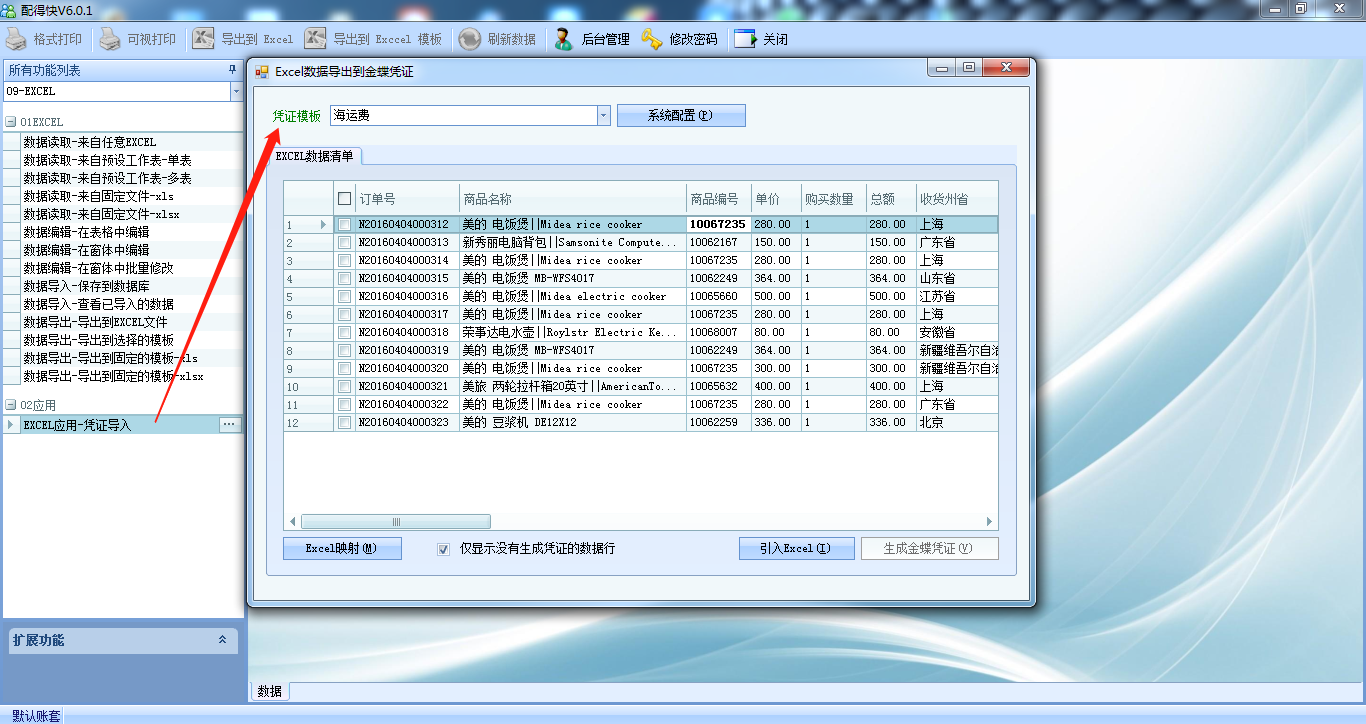Select 数据读取-来自预设工作表-单表 item
The height and width of the screenshot is (724, 1366).
[x=107, y=160]
